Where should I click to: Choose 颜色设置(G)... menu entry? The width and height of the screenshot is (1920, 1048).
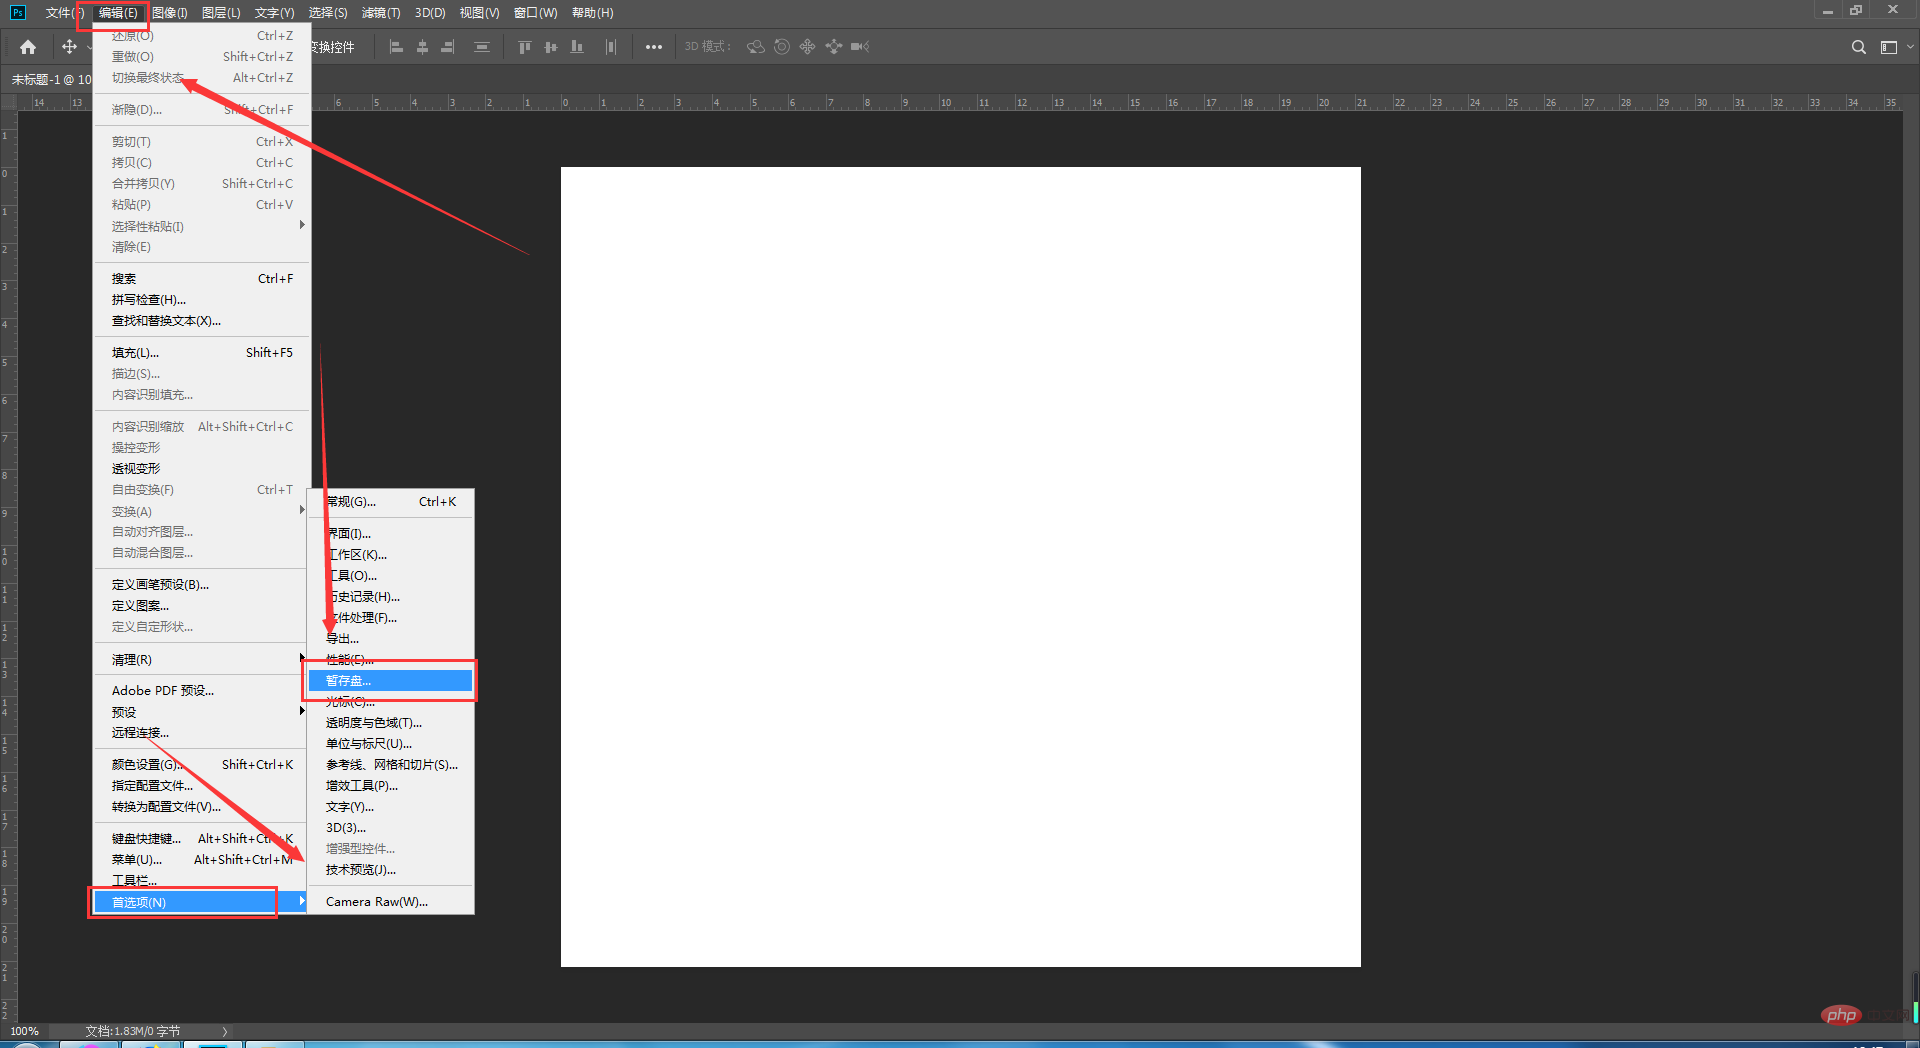[202, 765]
